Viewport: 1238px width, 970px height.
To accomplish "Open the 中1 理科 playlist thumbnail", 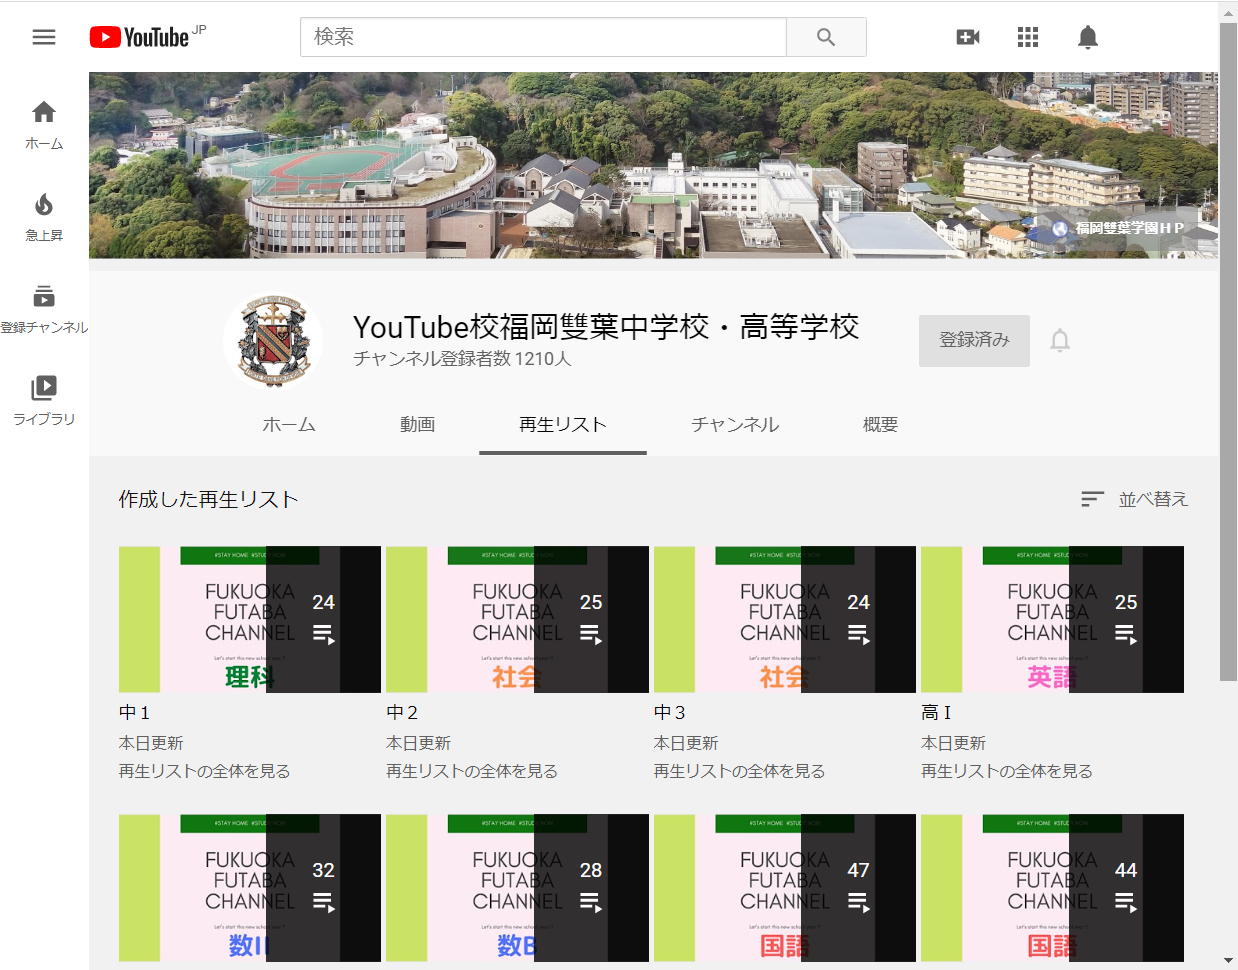I will pos(250,620).
